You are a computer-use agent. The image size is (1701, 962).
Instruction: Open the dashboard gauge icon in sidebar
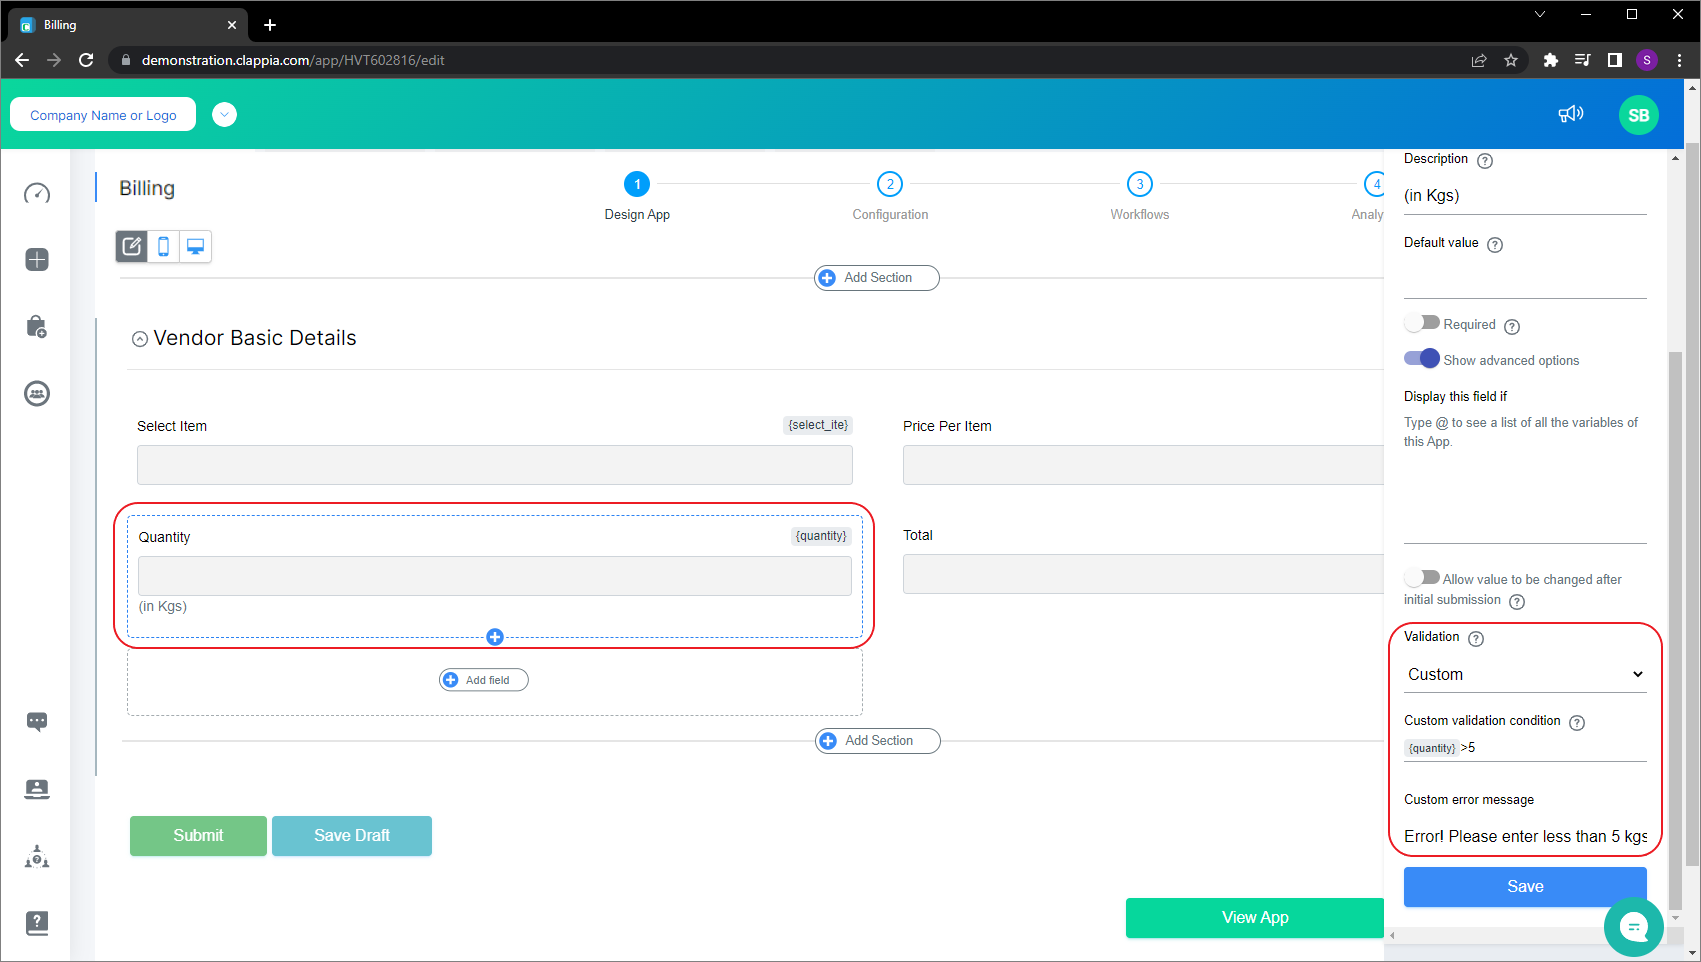point(37,193)
